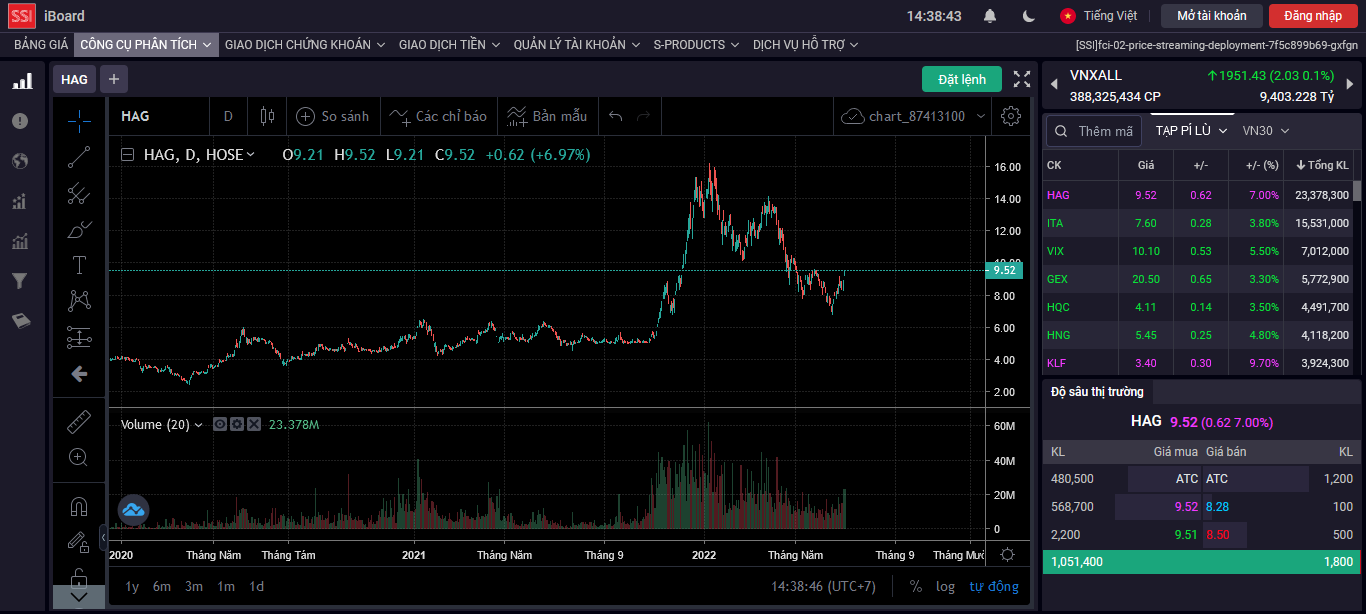Toggle tự động auto scale
Viewport: 1366px width, 614px height.
point(994,587)
